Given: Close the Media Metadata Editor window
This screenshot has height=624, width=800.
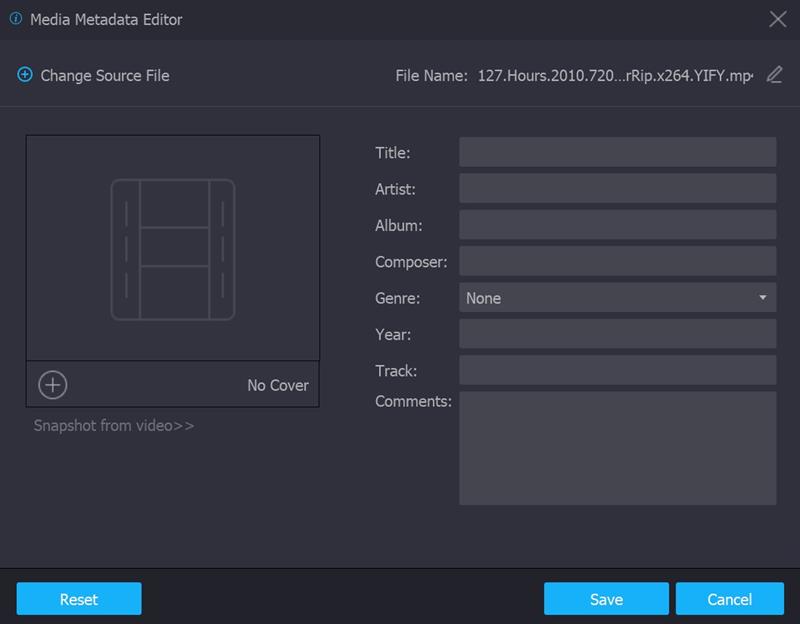Looking at the screenshot, I should [777, 19].
